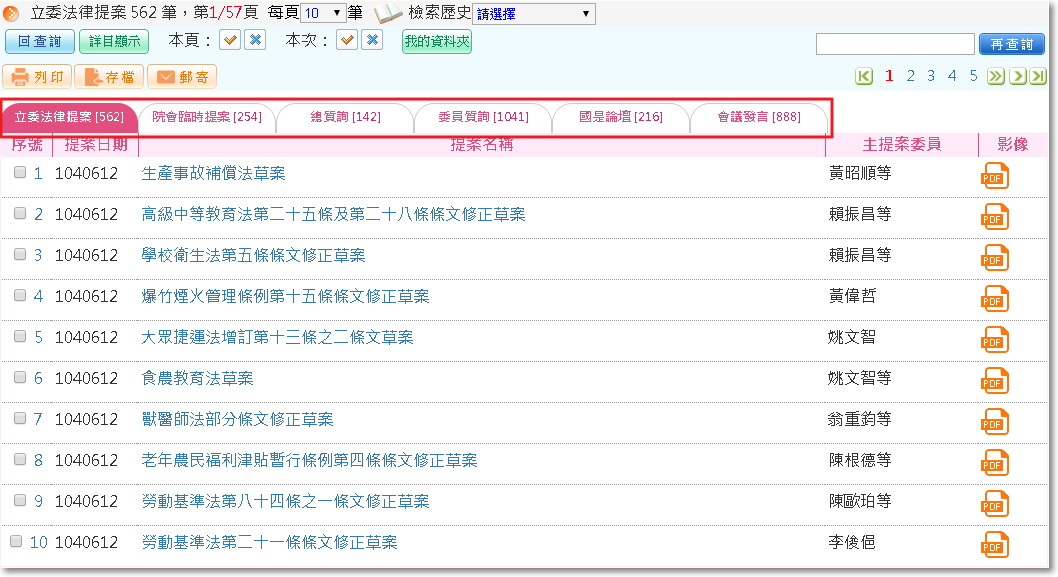Open the 獸醫師法部分條文修正草案 link
The width and height of the screenshot is (1058, 577).
click(237, 419)
